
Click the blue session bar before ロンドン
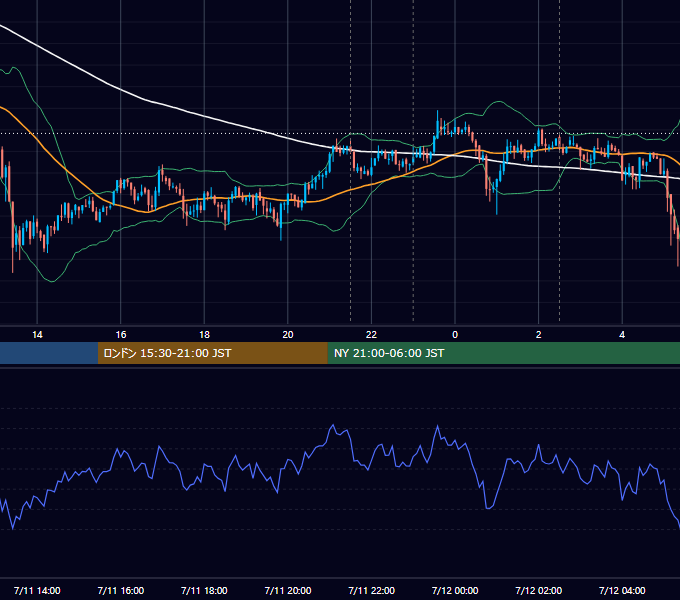49,353
